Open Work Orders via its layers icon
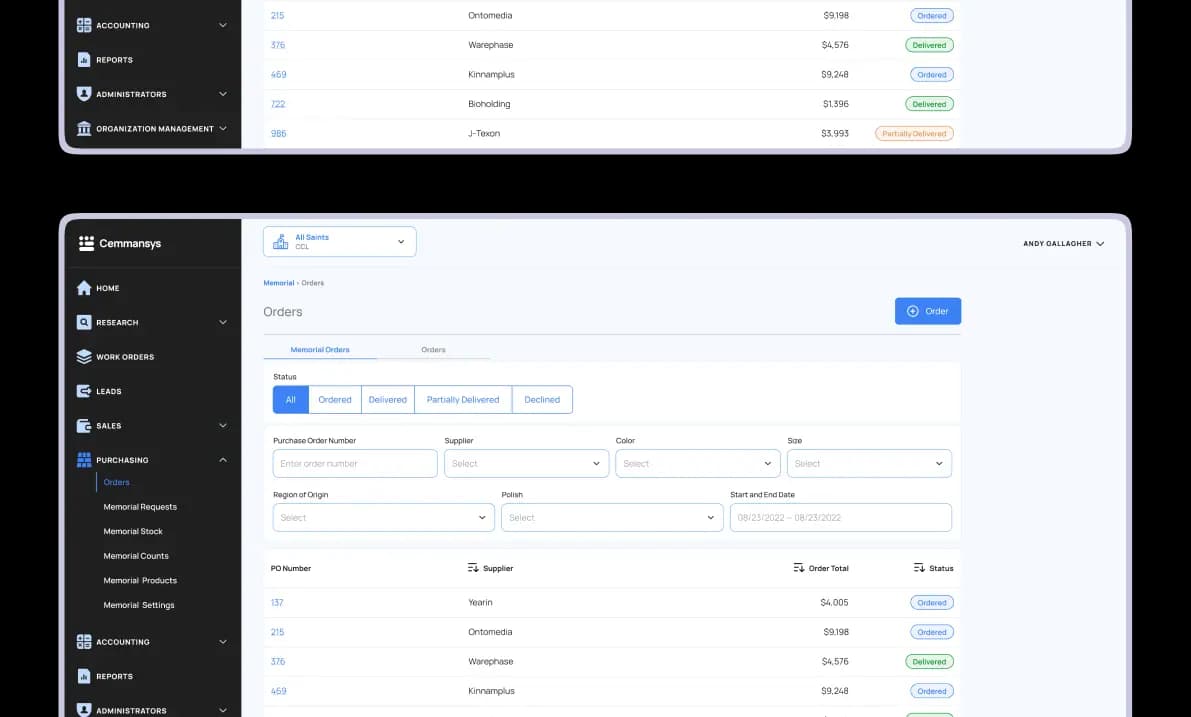Screen dimensions: 1191x717 [84, 357]
